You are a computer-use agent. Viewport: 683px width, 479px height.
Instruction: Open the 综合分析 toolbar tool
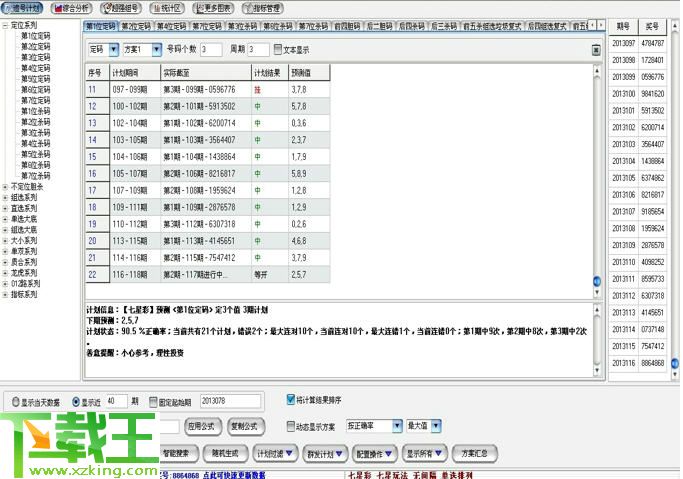click(x=71, y=7)
